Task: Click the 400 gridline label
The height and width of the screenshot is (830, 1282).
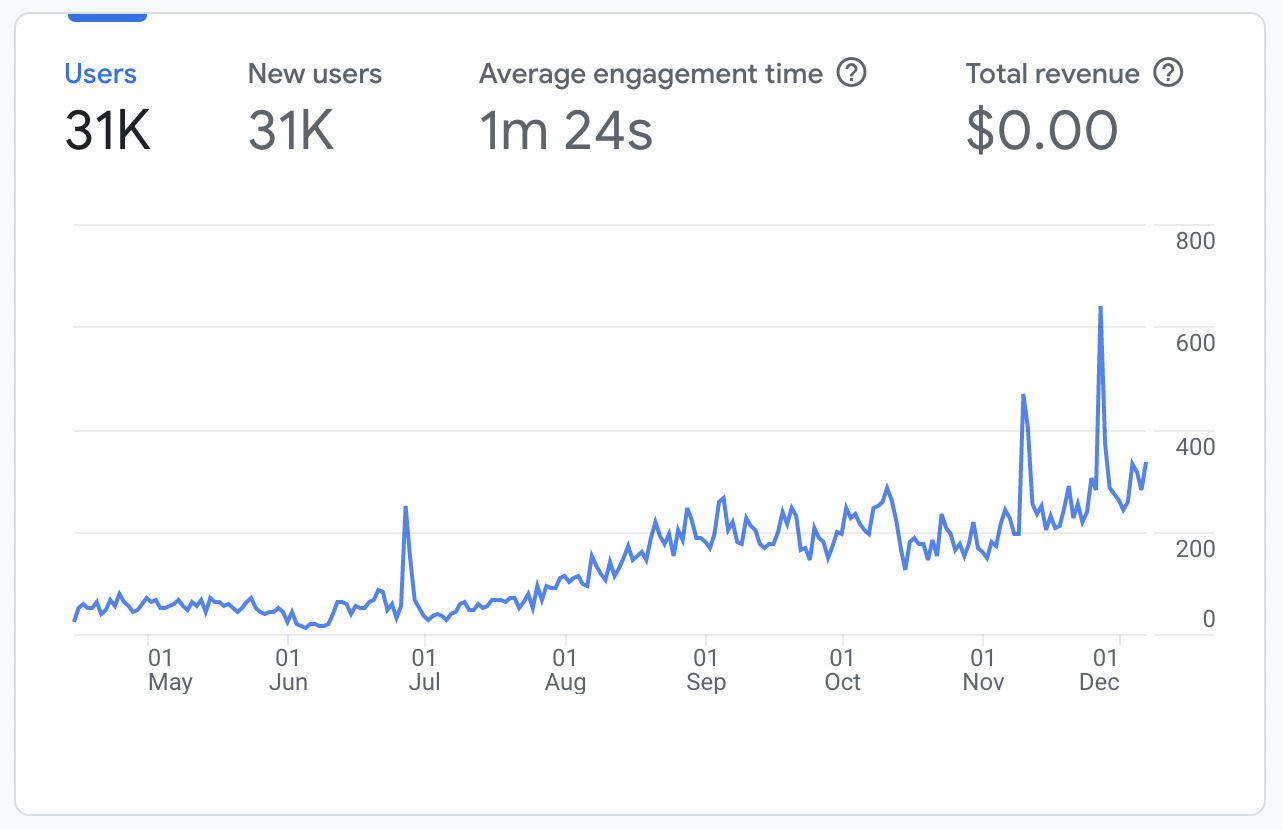Action: click(x=1197, y=446)
